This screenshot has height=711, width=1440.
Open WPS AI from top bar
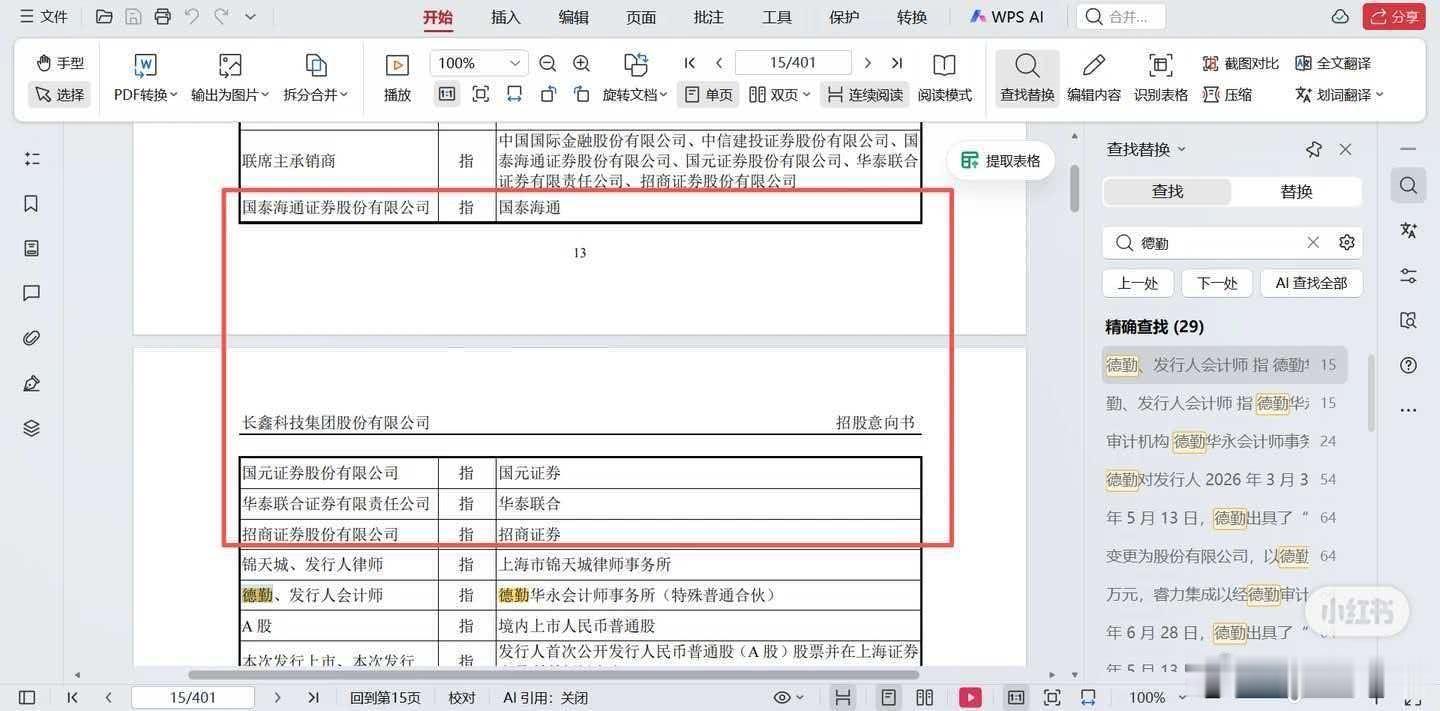tap(1007, 17)
